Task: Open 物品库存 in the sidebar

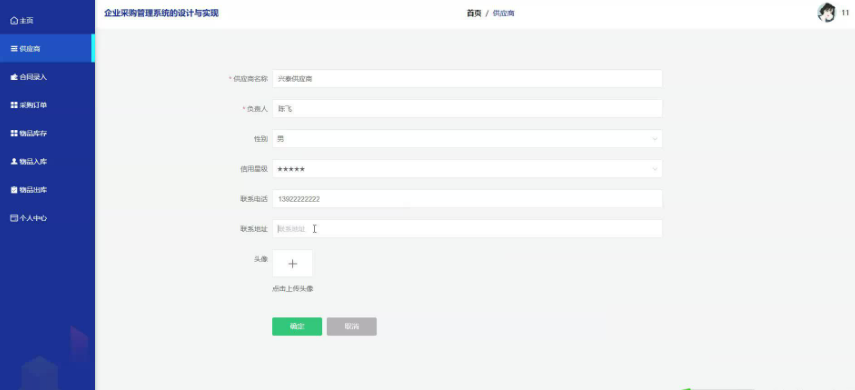Action: click(47, 133)
